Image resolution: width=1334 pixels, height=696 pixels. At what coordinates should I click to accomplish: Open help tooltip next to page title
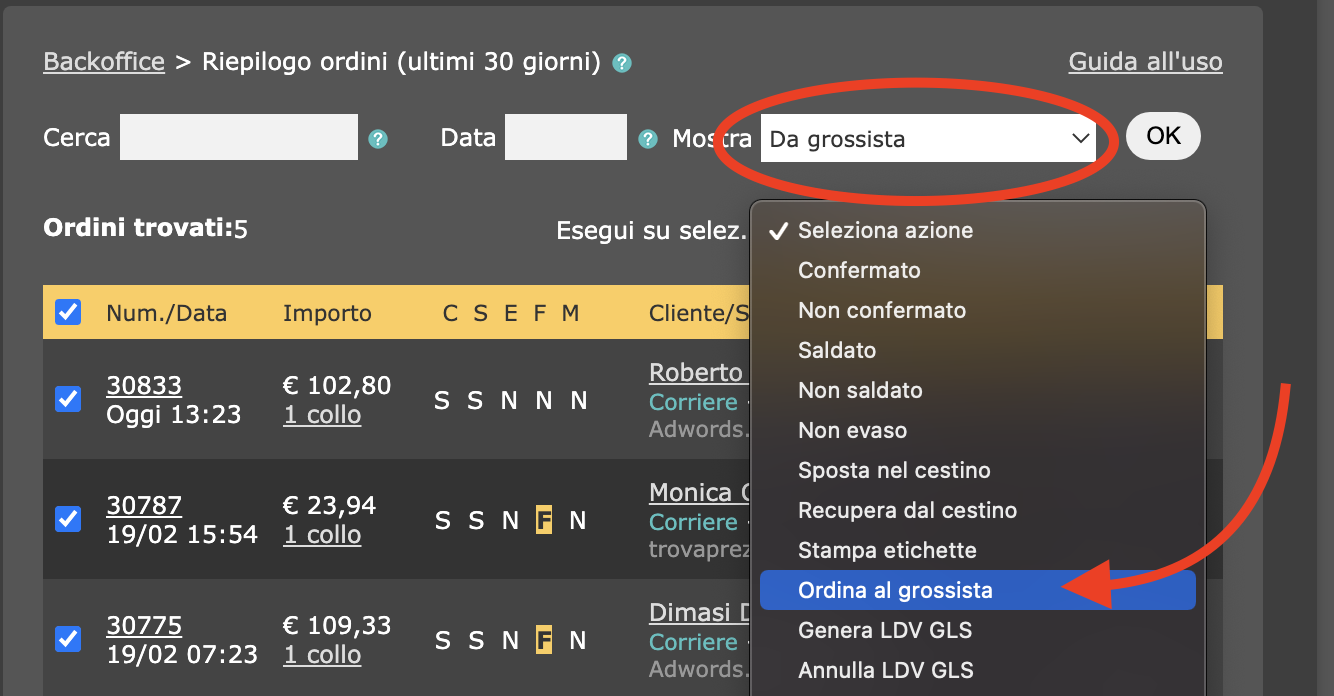[x=621, y=62]
